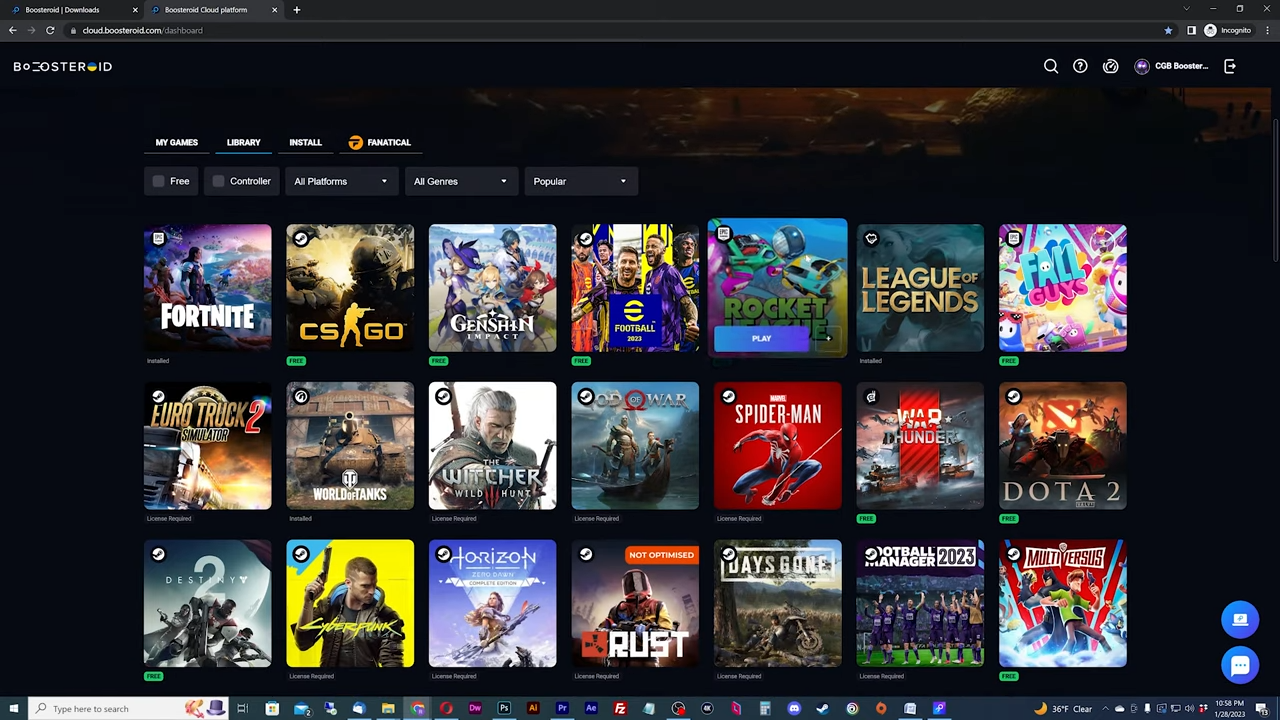Open the help question mark icon
This screenshot has height=720, width=1280.
1080,66
